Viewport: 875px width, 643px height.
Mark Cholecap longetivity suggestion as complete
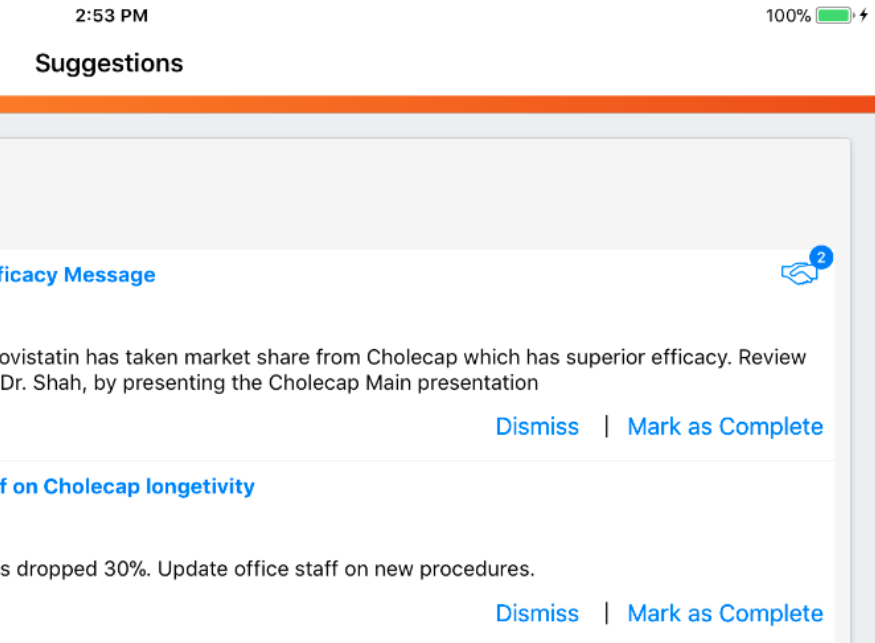click(x=725, y=613)
